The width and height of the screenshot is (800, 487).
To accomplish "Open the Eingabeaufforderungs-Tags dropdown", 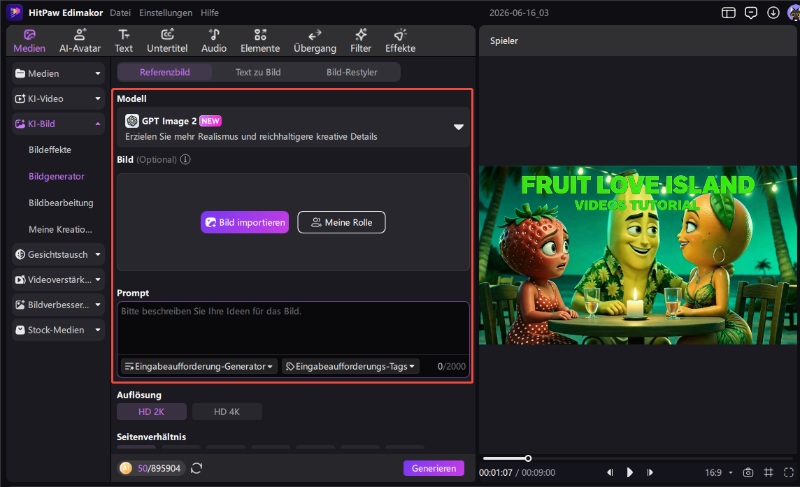I will [x=351, y=366].
